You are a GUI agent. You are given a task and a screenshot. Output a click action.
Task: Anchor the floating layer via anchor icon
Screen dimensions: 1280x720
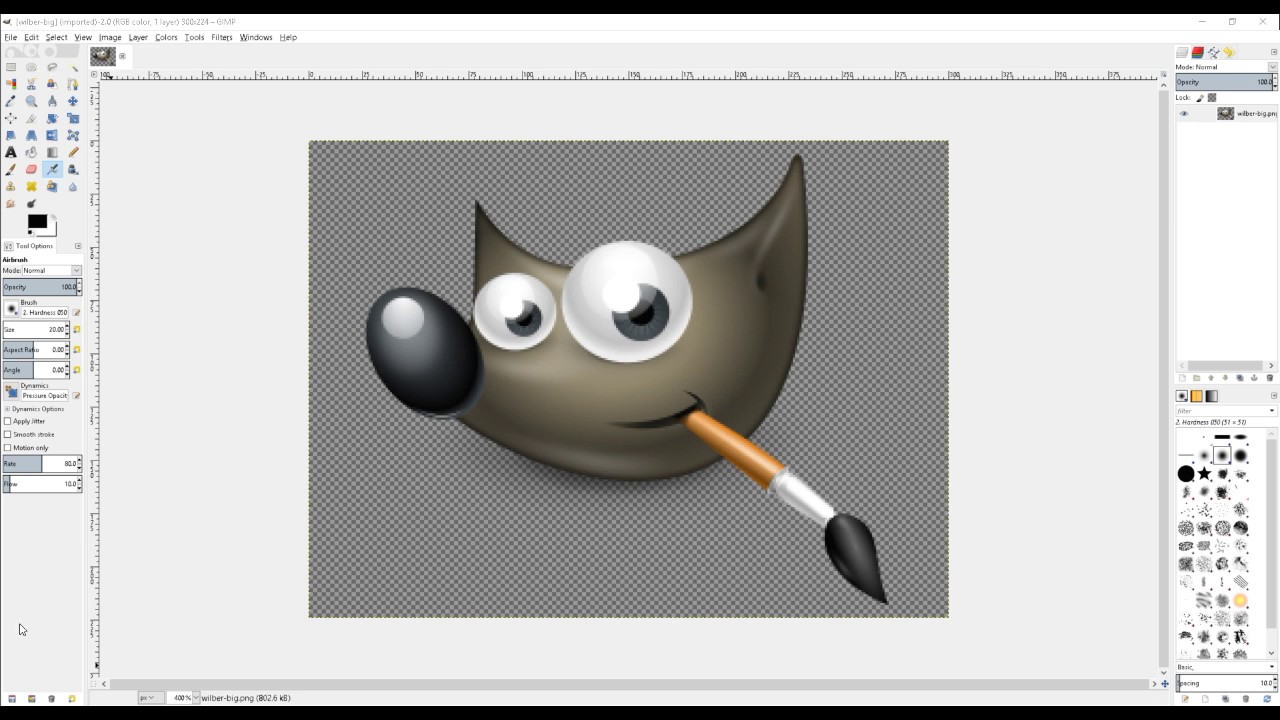(x=1254, y=378)
